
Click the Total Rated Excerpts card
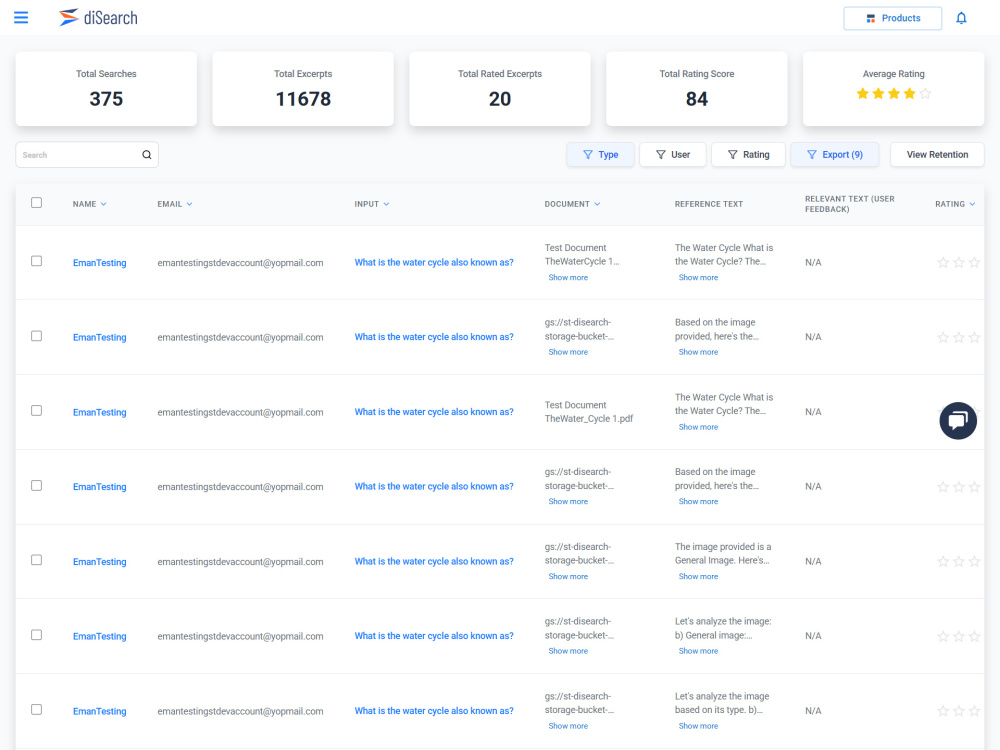499,89
